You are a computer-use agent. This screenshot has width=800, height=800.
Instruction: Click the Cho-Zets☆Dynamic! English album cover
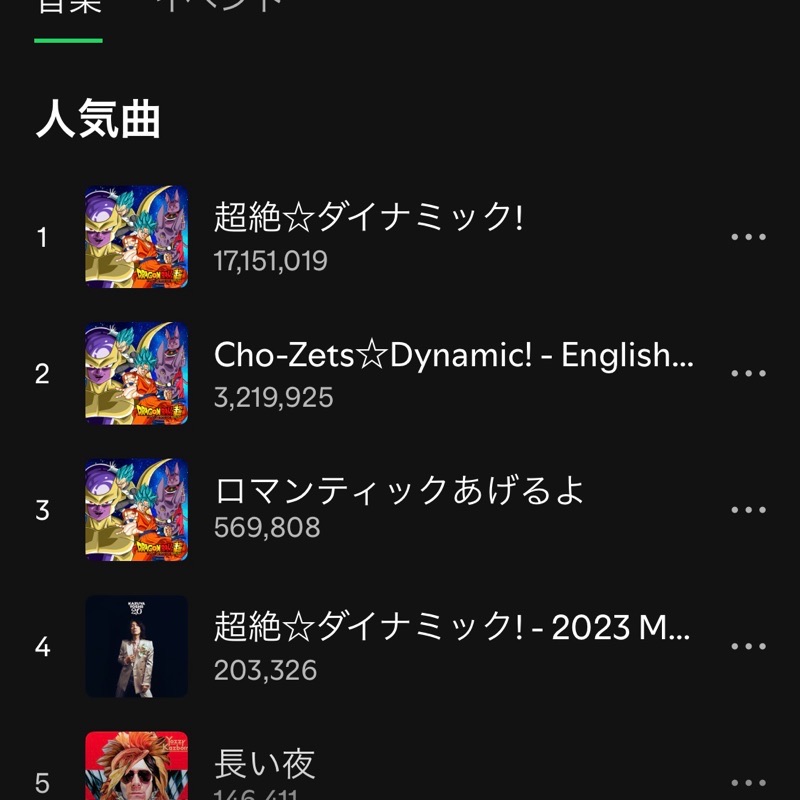136,374
